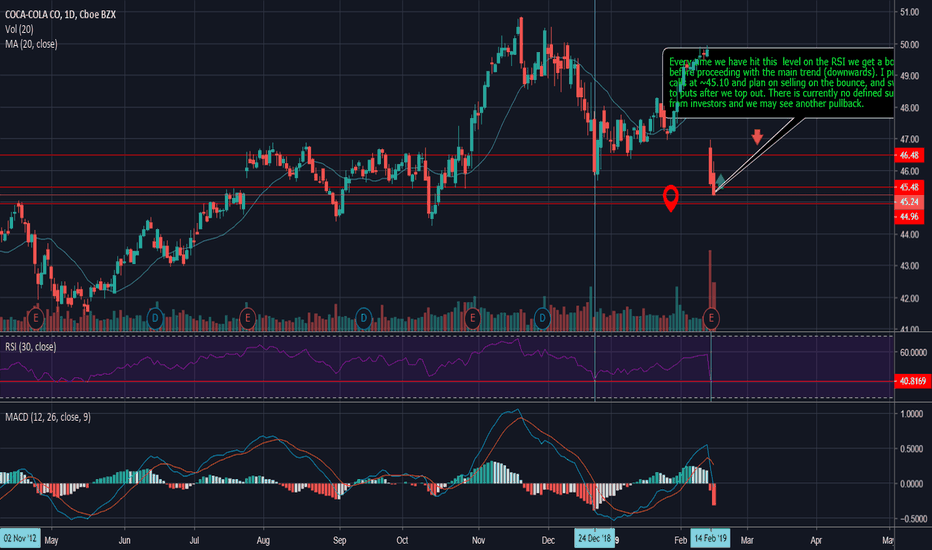Open the E earnings marker before August
This screenshot has width=932, height=550.
(247, 318)
